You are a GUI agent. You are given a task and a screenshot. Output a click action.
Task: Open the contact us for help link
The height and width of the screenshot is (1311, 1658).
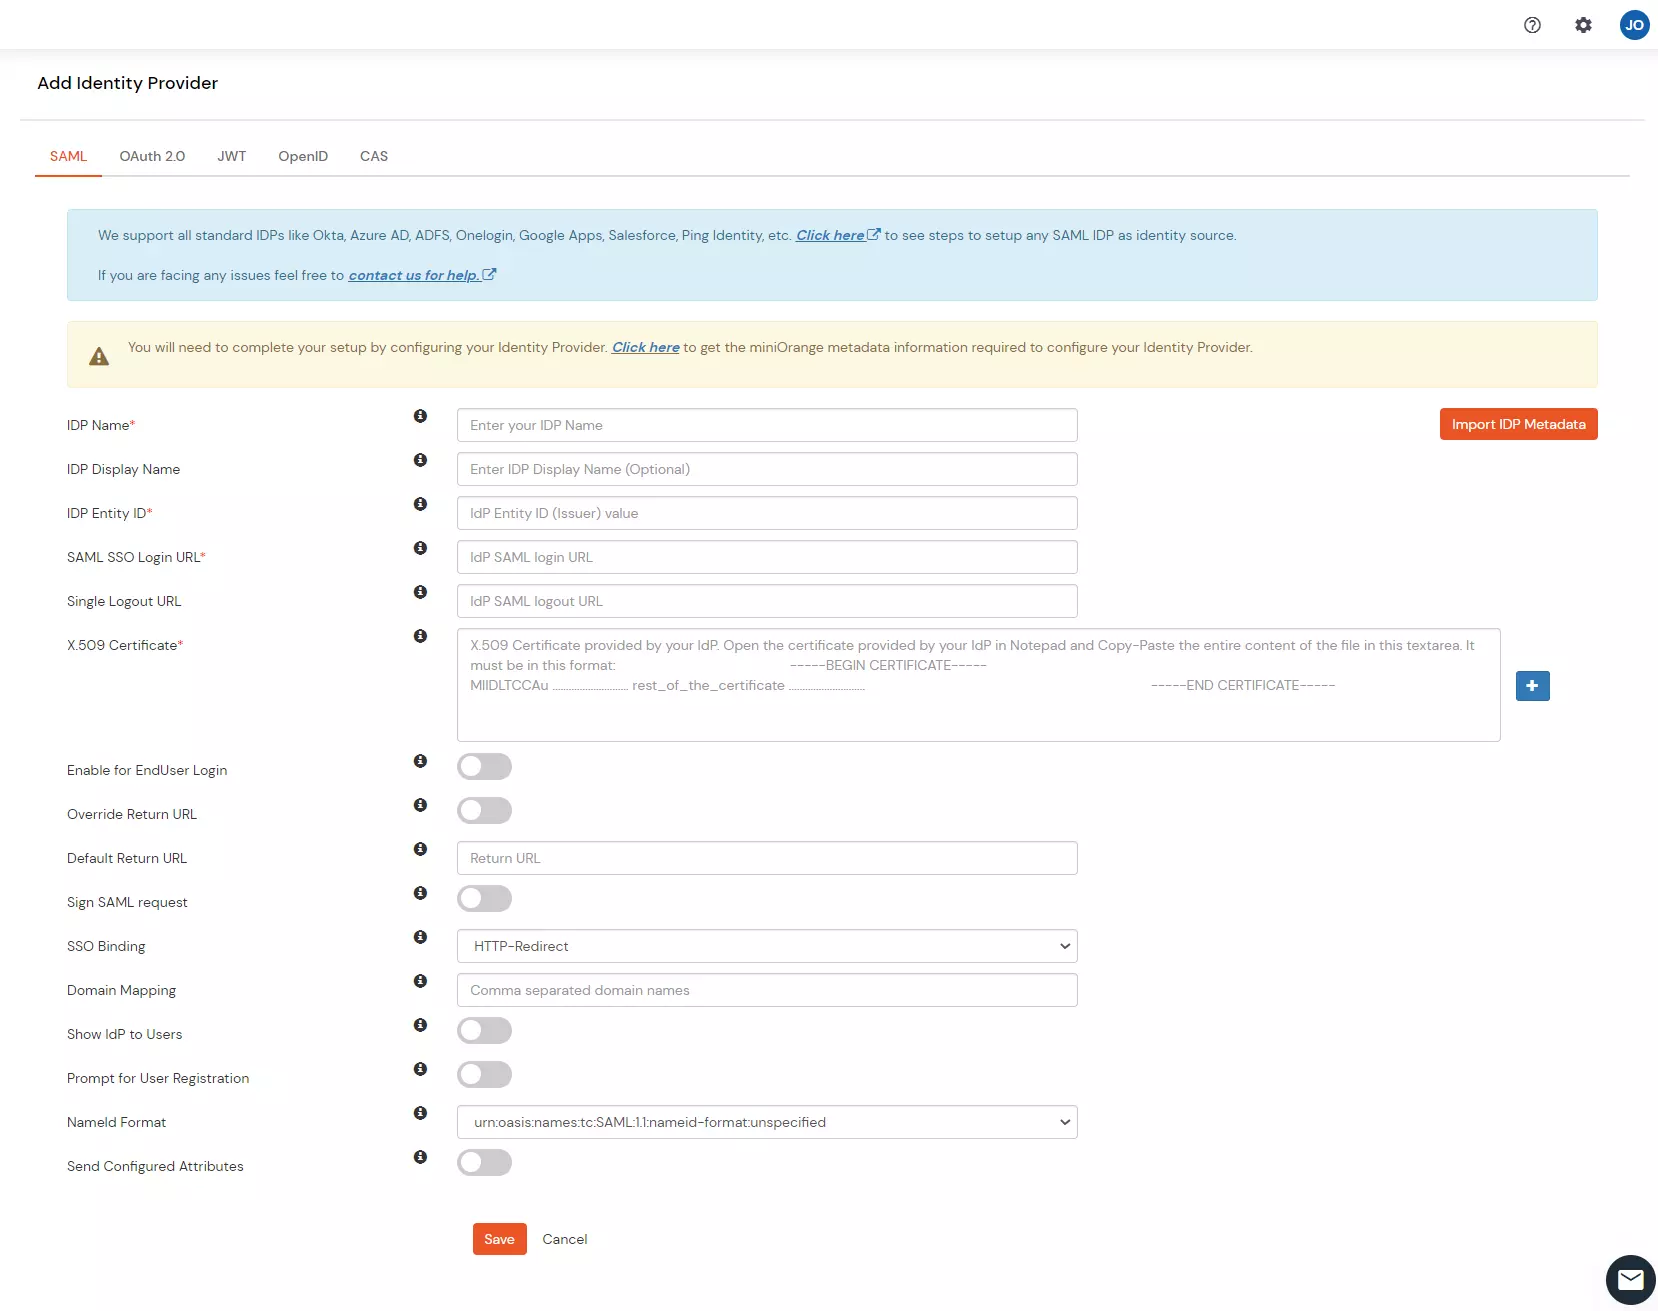click(415, 275)
